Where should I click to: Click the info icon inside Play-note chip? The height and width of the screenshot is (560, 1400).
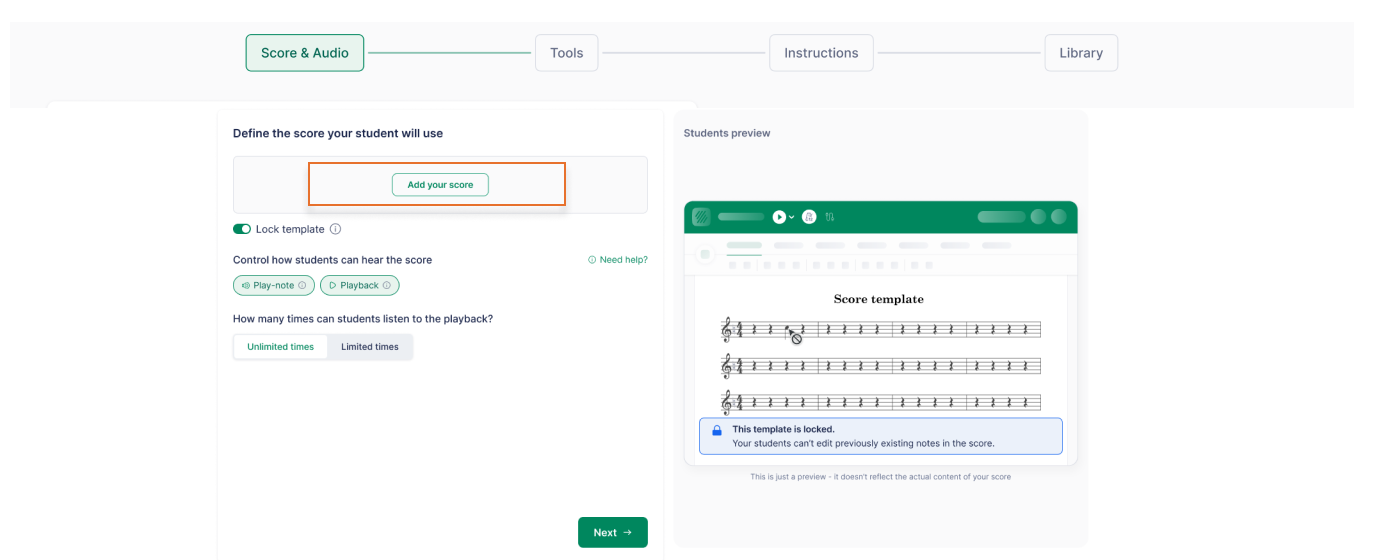point(302,286)
